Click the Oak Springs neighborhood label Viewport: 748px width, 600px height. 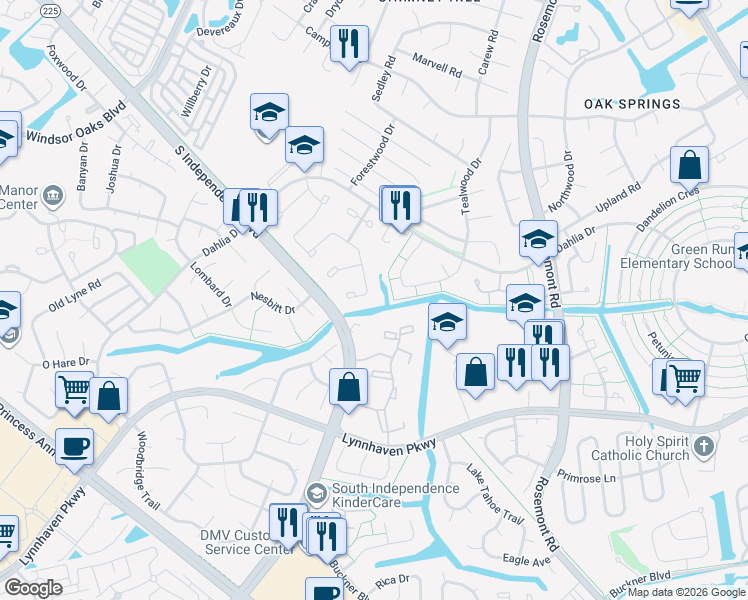click(632, 104)
